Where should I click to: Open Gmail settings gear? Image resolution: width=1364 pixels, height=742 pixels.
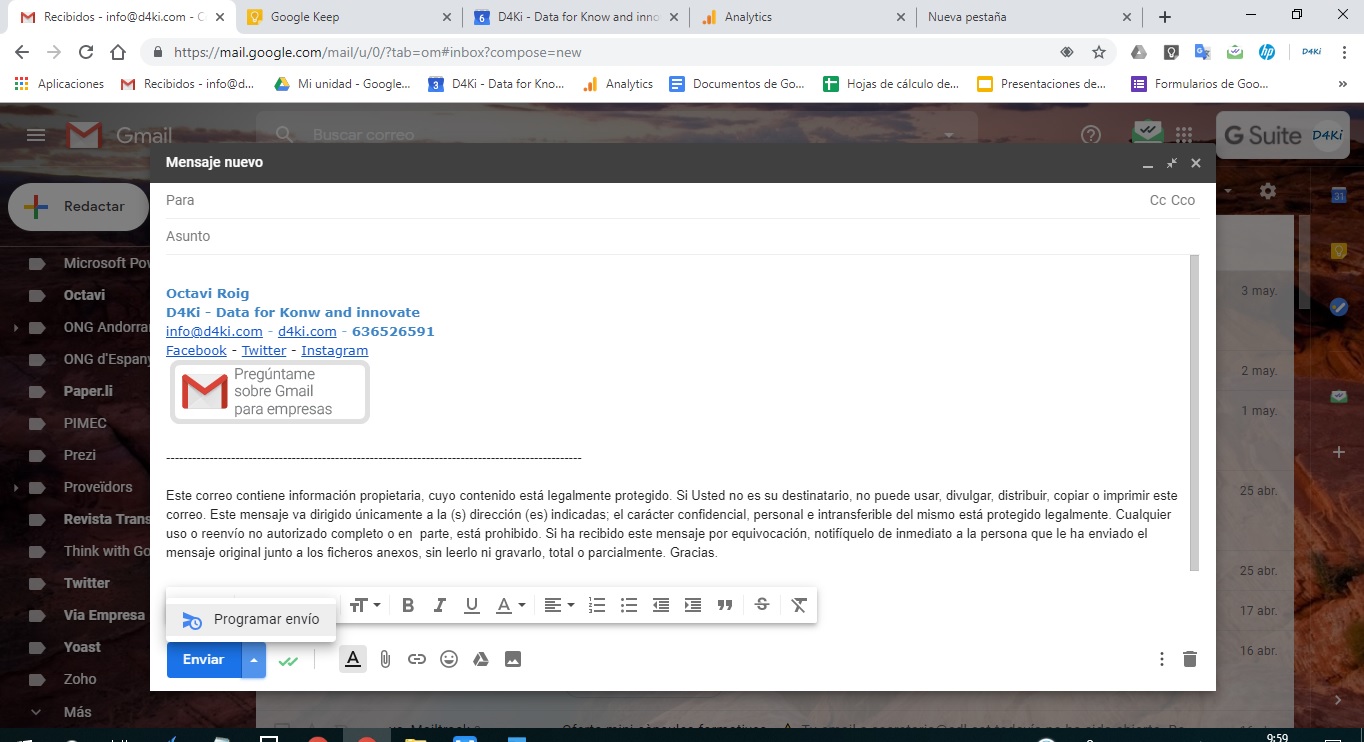(1268, 191)
